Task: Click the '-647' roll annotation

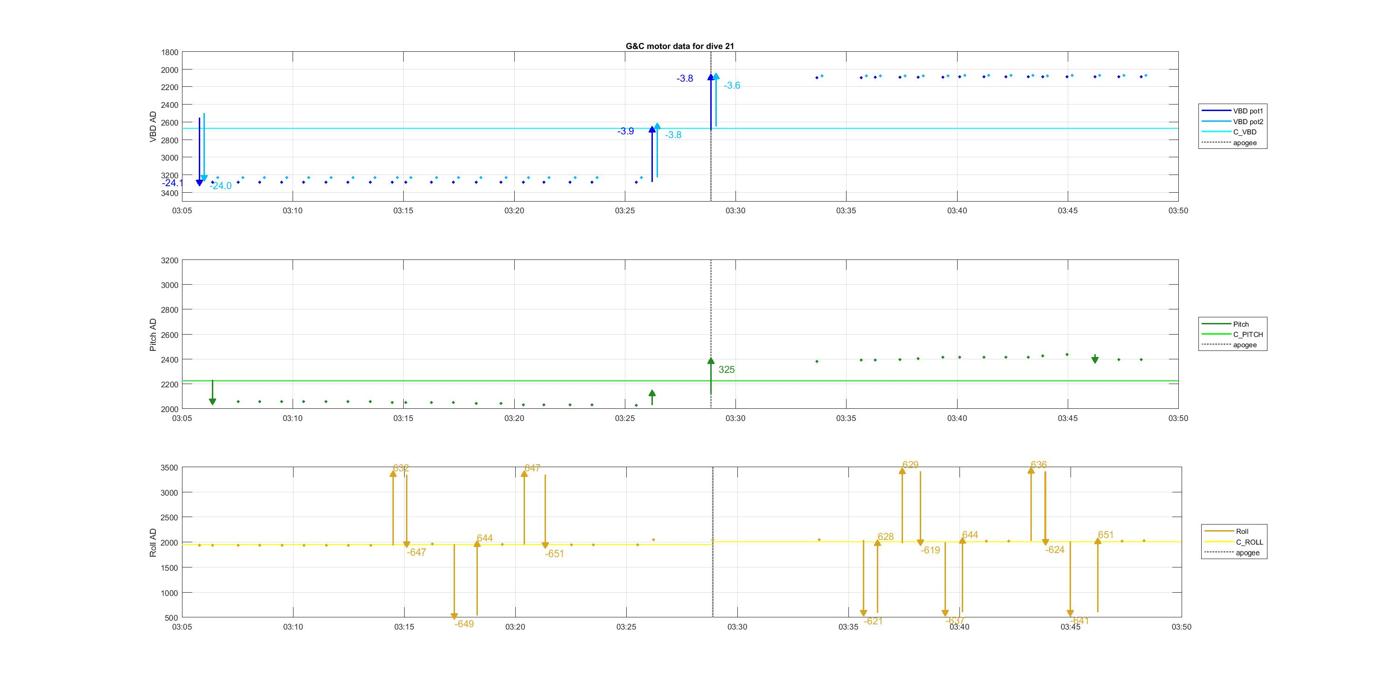Action: click(417, 552)
